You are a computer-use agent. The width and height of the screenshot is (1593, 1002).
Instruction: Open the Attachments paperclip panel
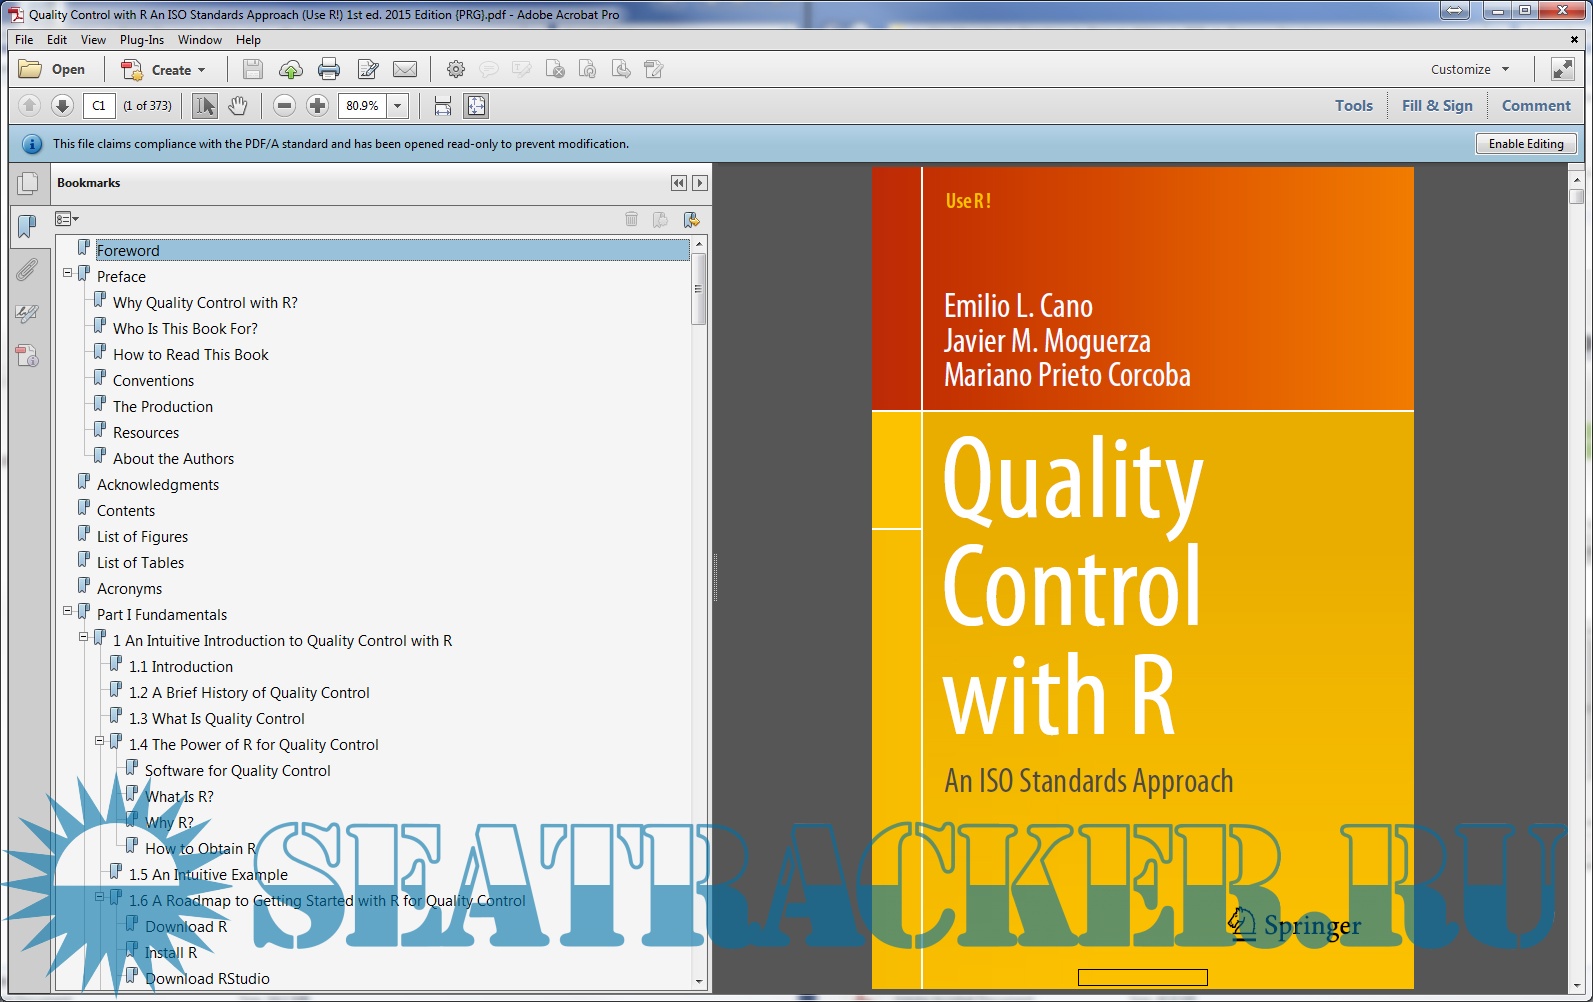coord(27,270)
